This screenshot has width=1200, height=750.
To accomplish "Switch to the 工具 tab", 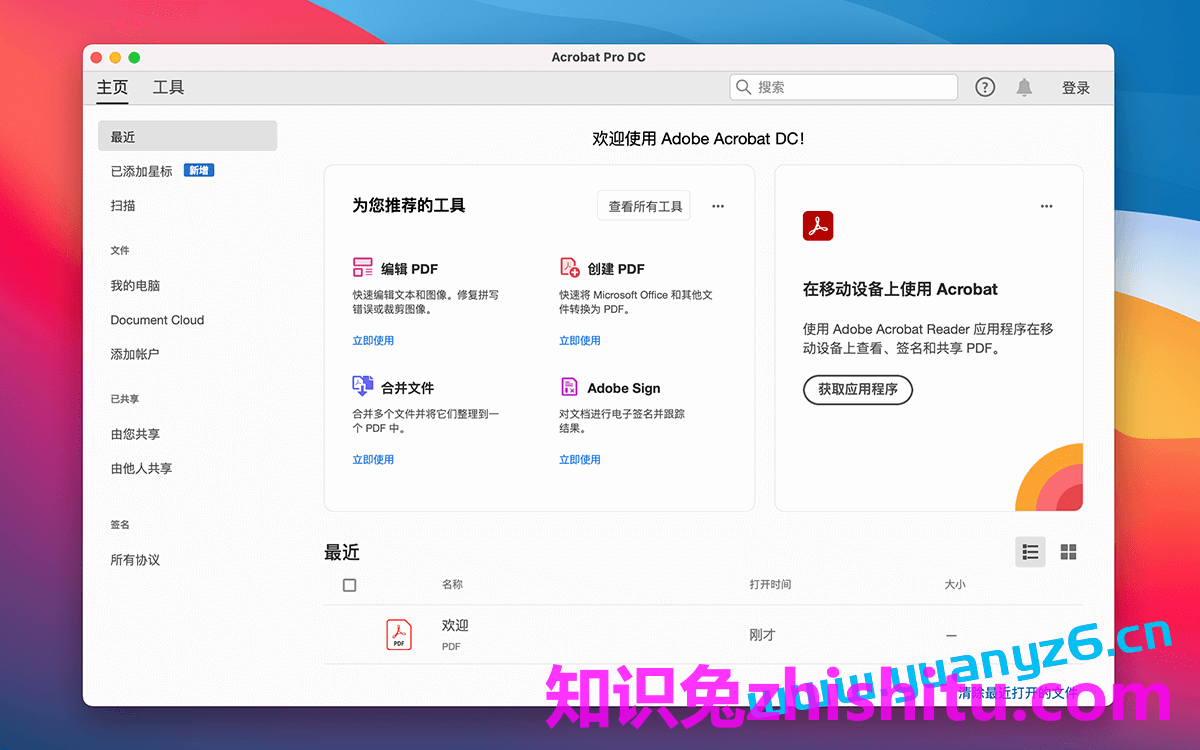I will [168, 87].
